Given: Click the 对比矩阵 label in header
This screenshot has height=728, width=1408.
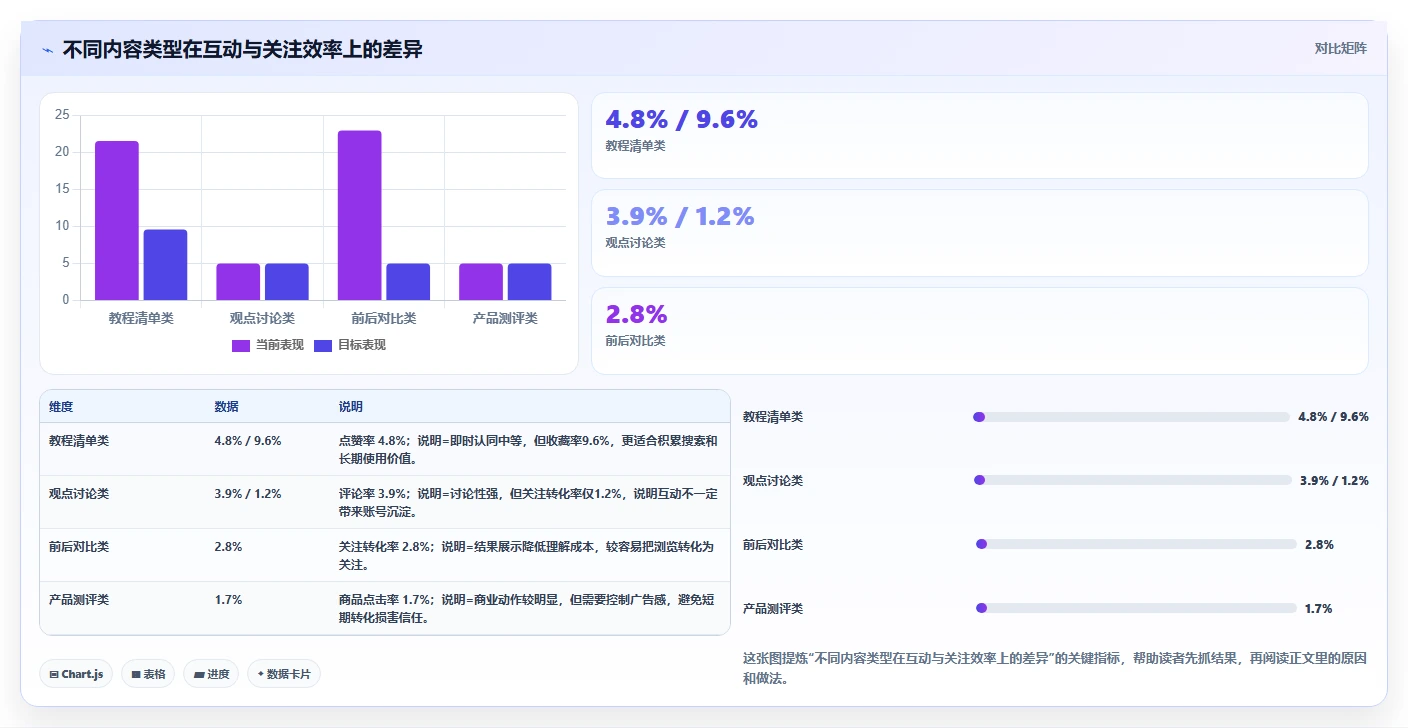Looking at the screenshot, I should pyautogui.click(x=1340, y=48).
